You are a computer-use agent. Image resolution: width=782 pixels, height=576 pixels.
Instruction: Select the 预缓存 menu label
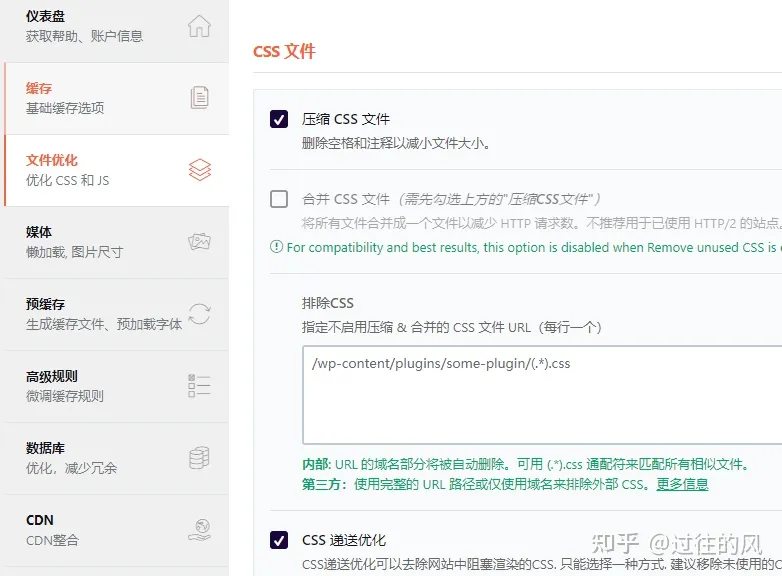45,304
